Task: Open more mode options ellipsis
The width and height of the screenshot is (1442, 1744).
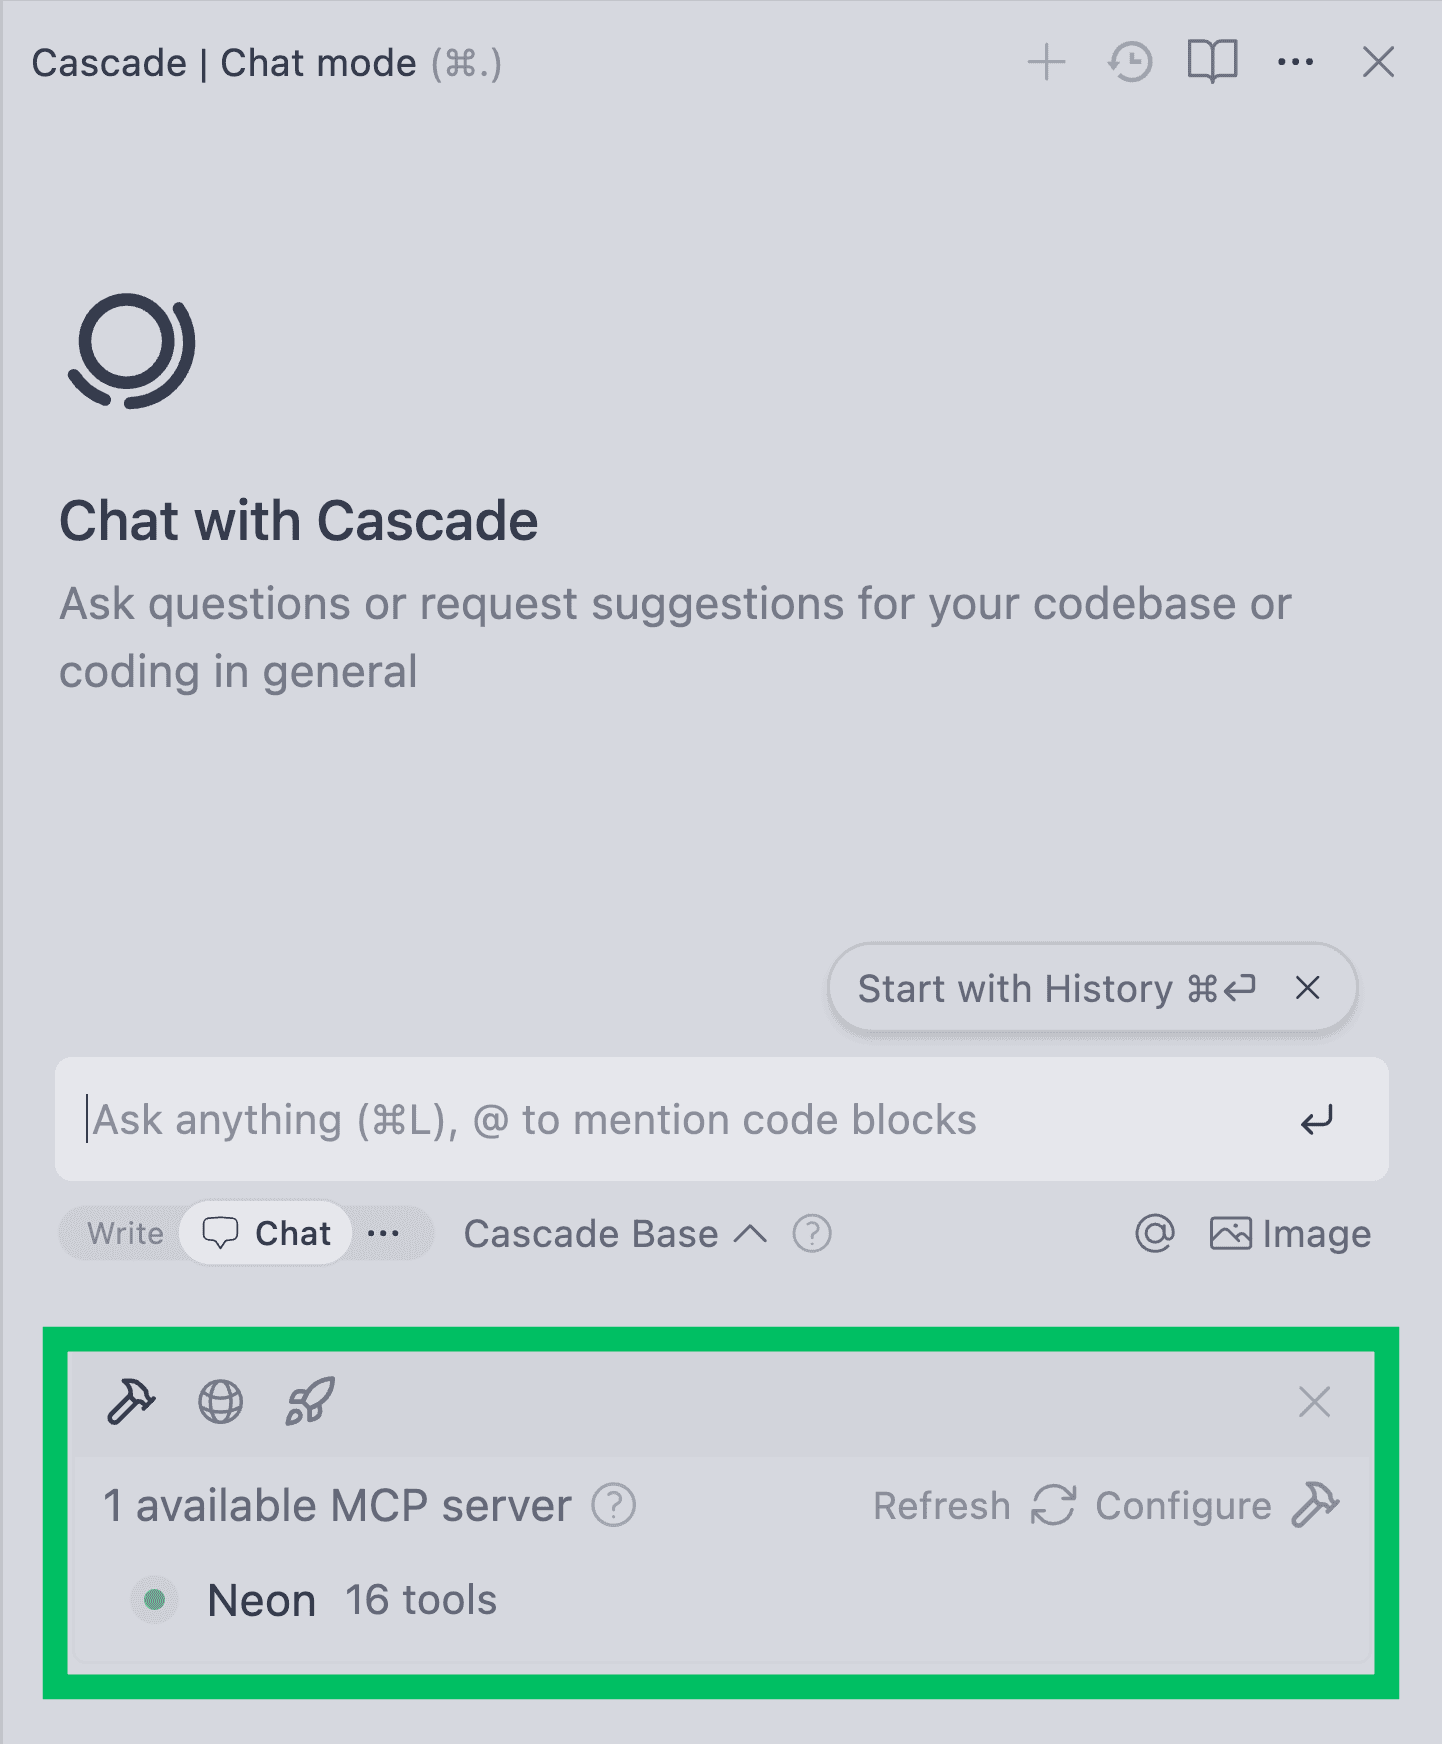Action: point(383,1233)
